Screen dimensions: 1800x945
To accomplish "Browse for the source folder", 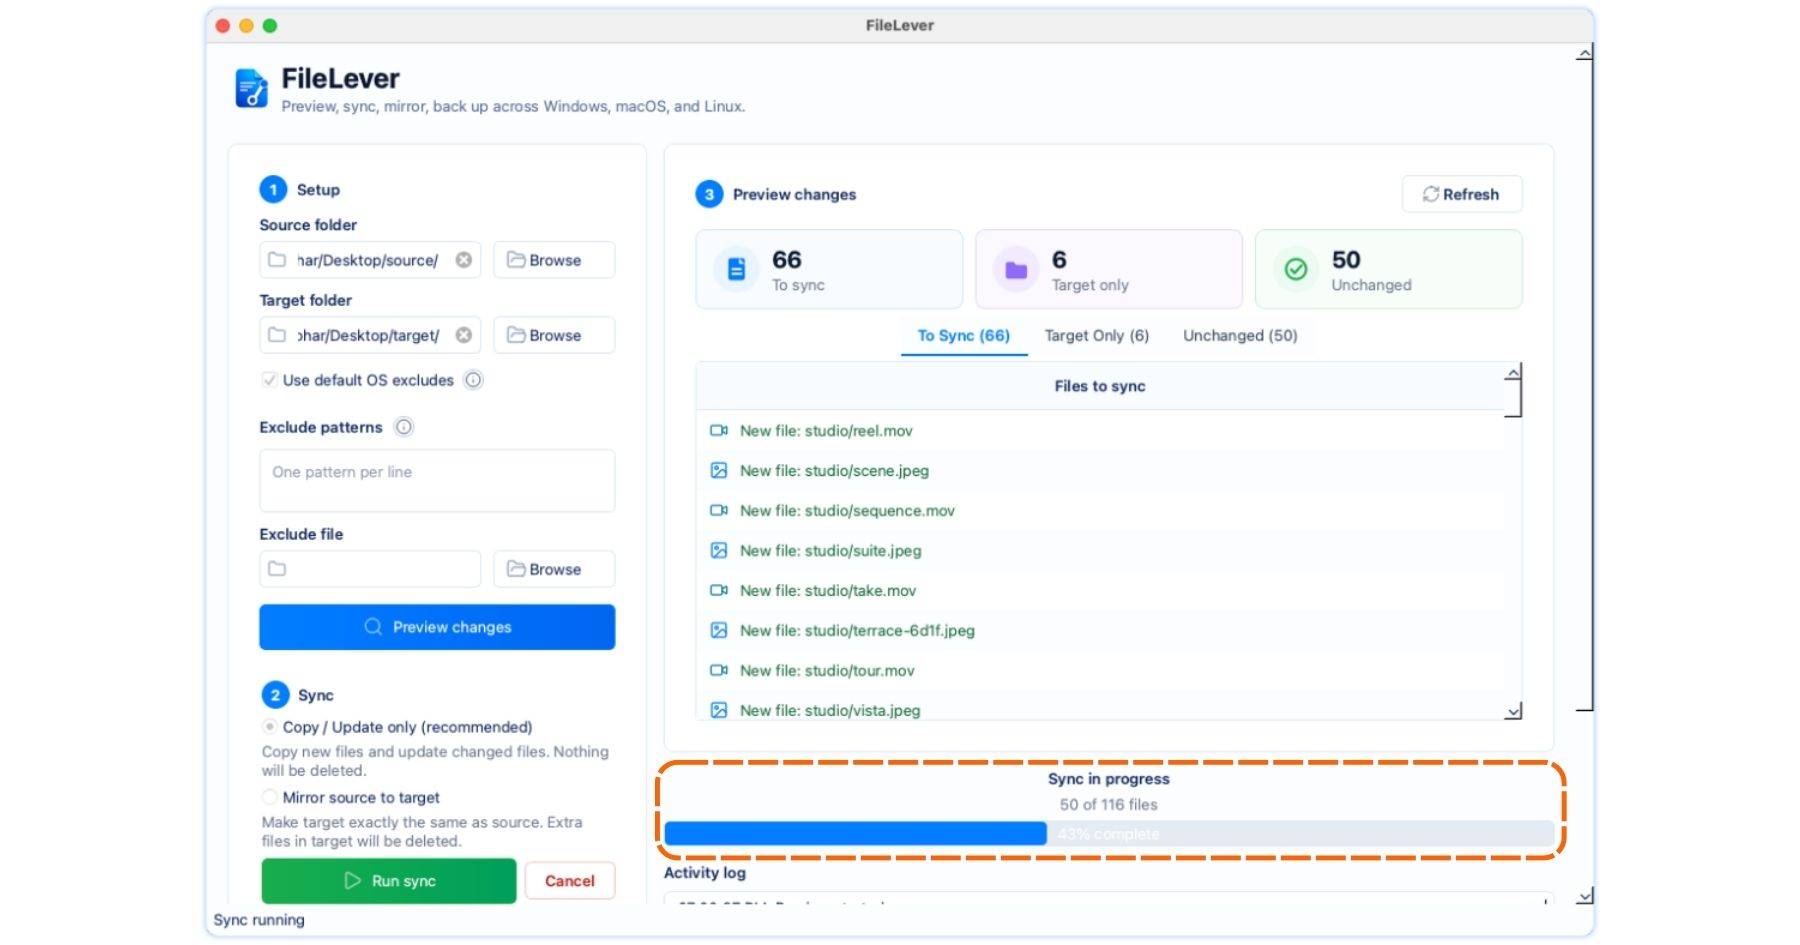I will point(554,260).
